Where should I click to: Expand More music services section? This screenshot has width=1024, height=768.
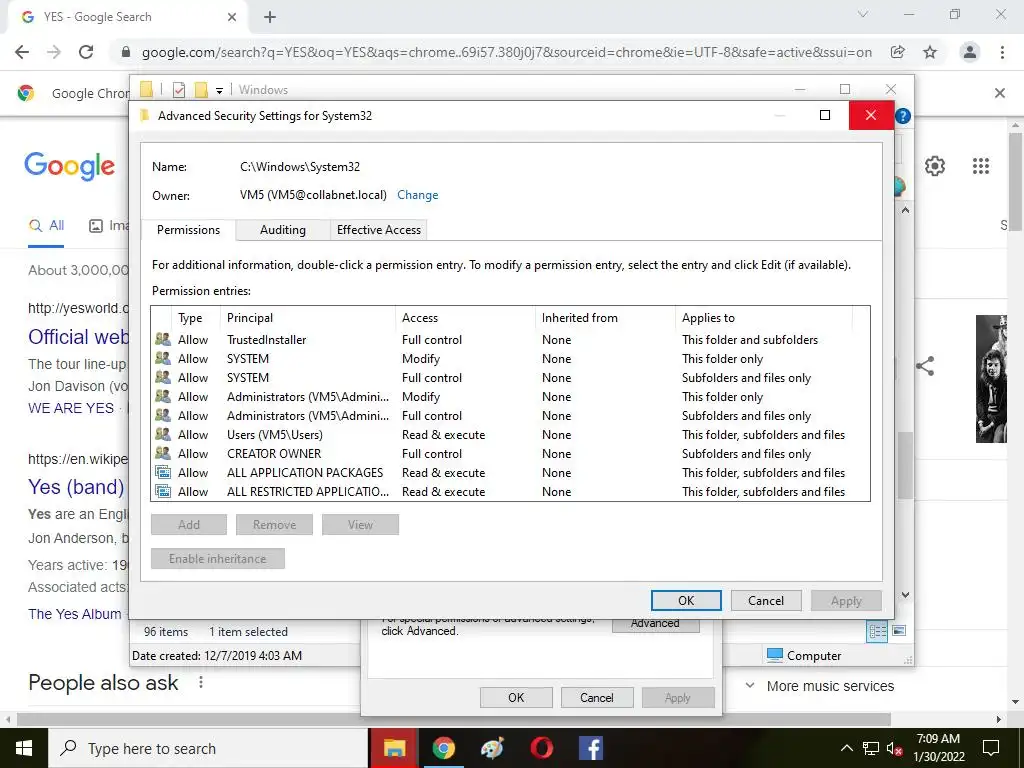(x=820, y=686)
